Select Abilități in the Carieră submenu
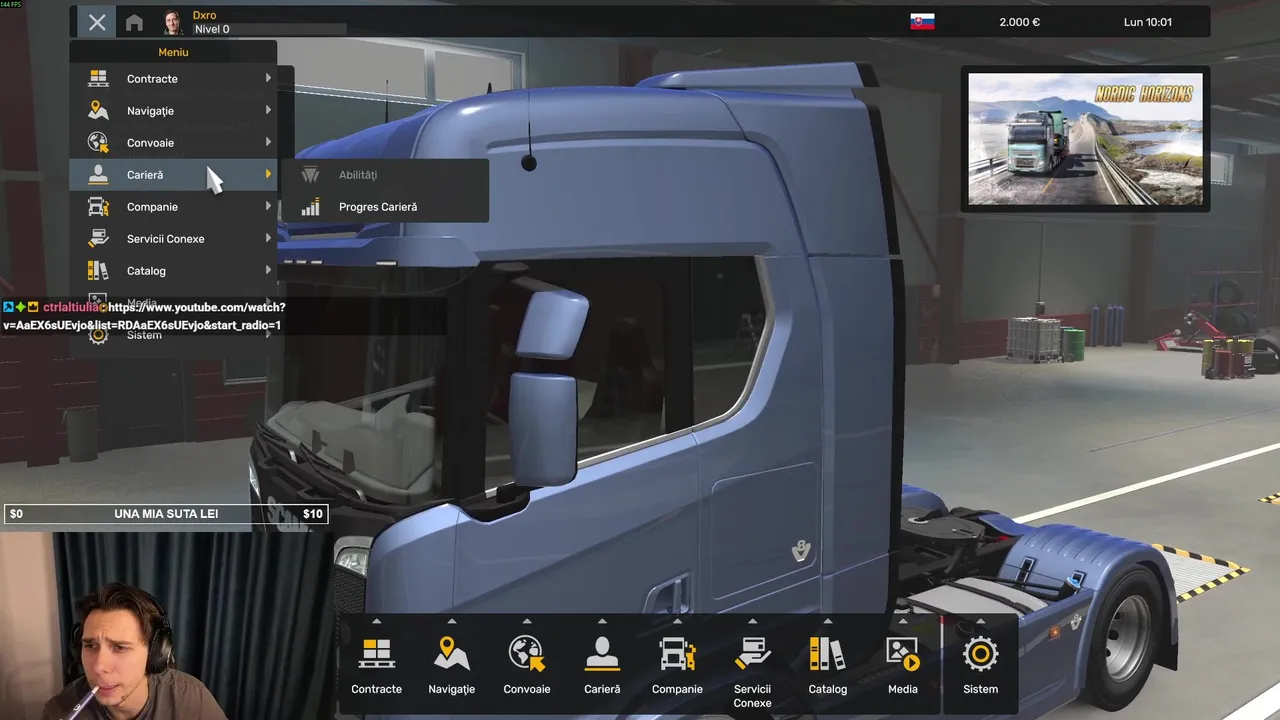The image size is (1280, 720). point(386,175)
